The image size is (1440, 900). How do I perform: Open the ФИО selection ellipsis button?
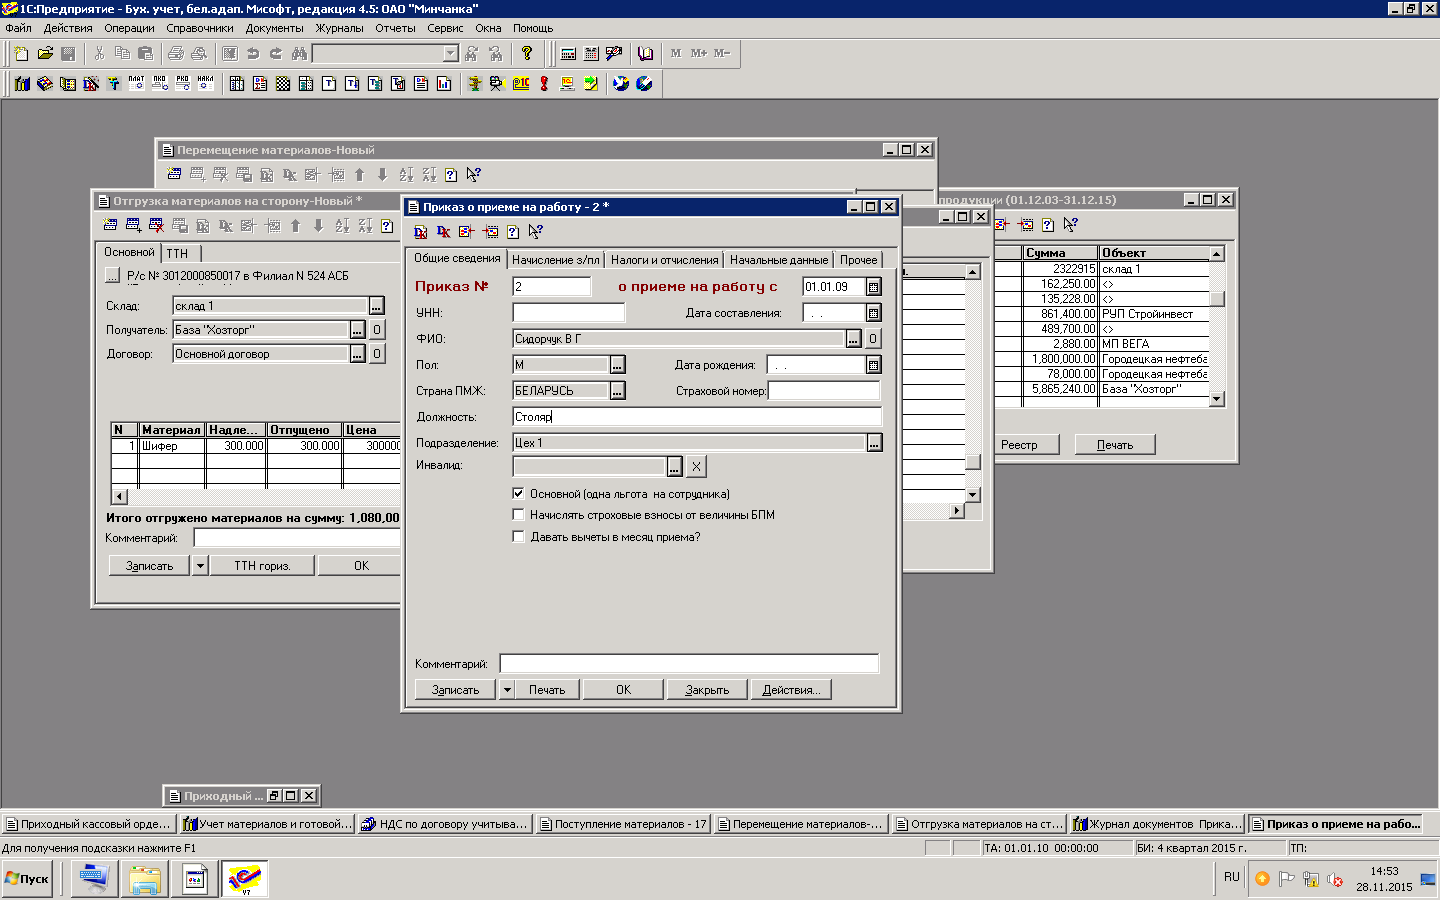pyautogui.click(x=853, y=339)
